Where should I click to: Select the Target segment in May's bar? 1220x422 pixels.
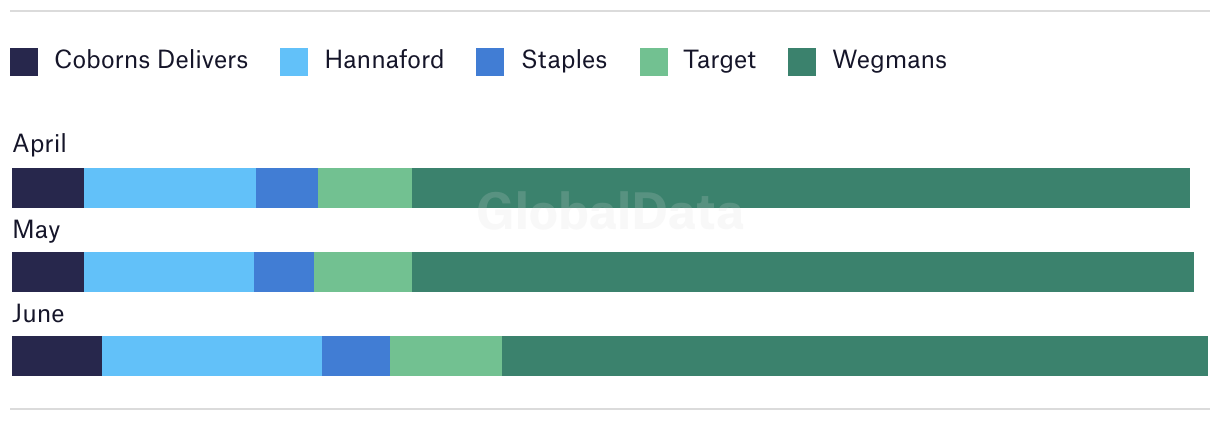pyautogui.click(x=363, y=272)
